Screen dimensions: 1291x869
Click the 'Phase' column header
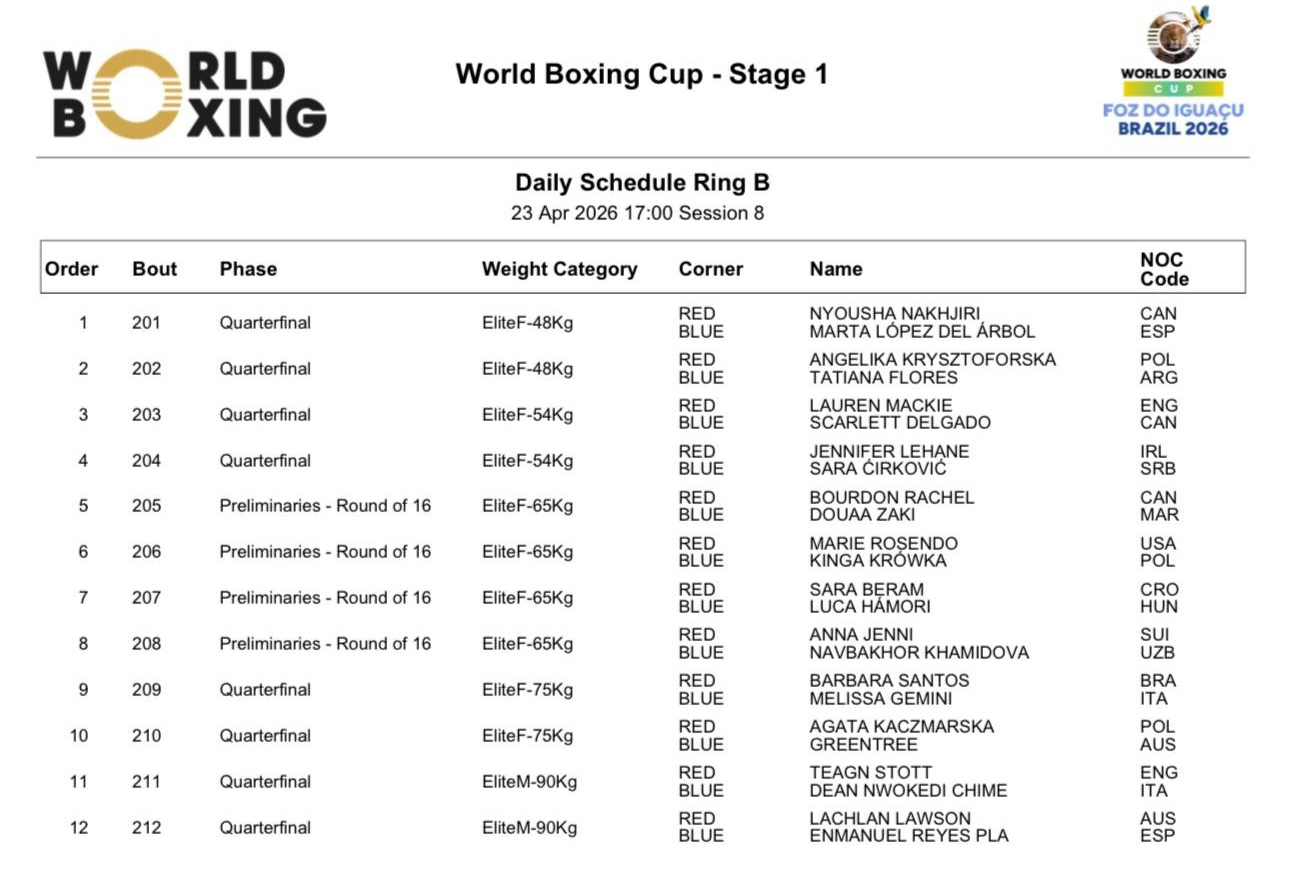[248, 269]
